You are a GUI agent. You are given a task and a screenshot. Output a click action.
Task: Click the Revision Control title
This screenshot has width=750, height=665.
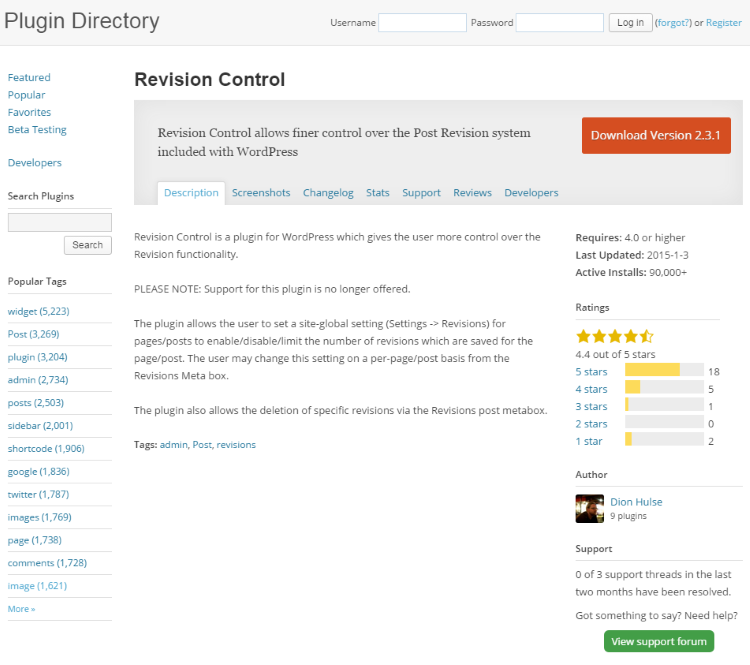click(x=210, y=79)
